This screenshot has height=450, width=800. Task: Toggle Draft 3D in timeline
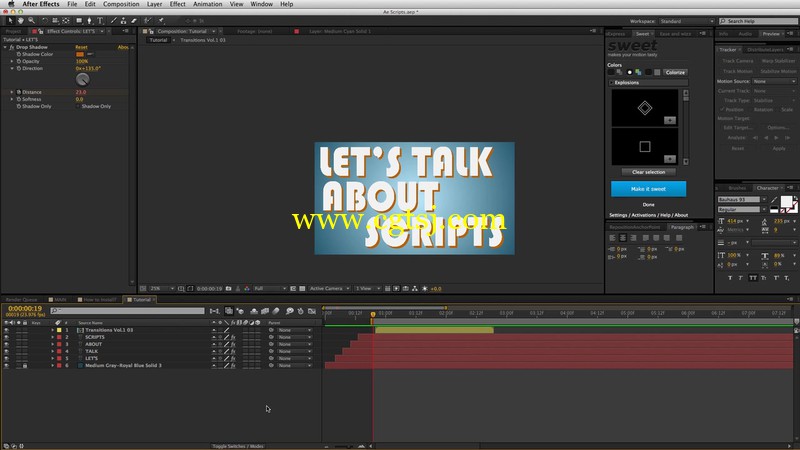point(240,311)
